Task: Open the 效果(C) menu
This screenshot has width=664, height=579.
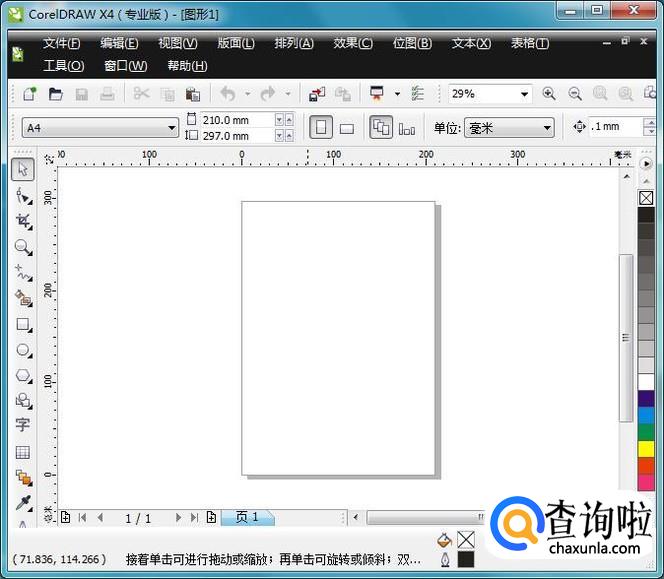Action: [x=352, y=43]
